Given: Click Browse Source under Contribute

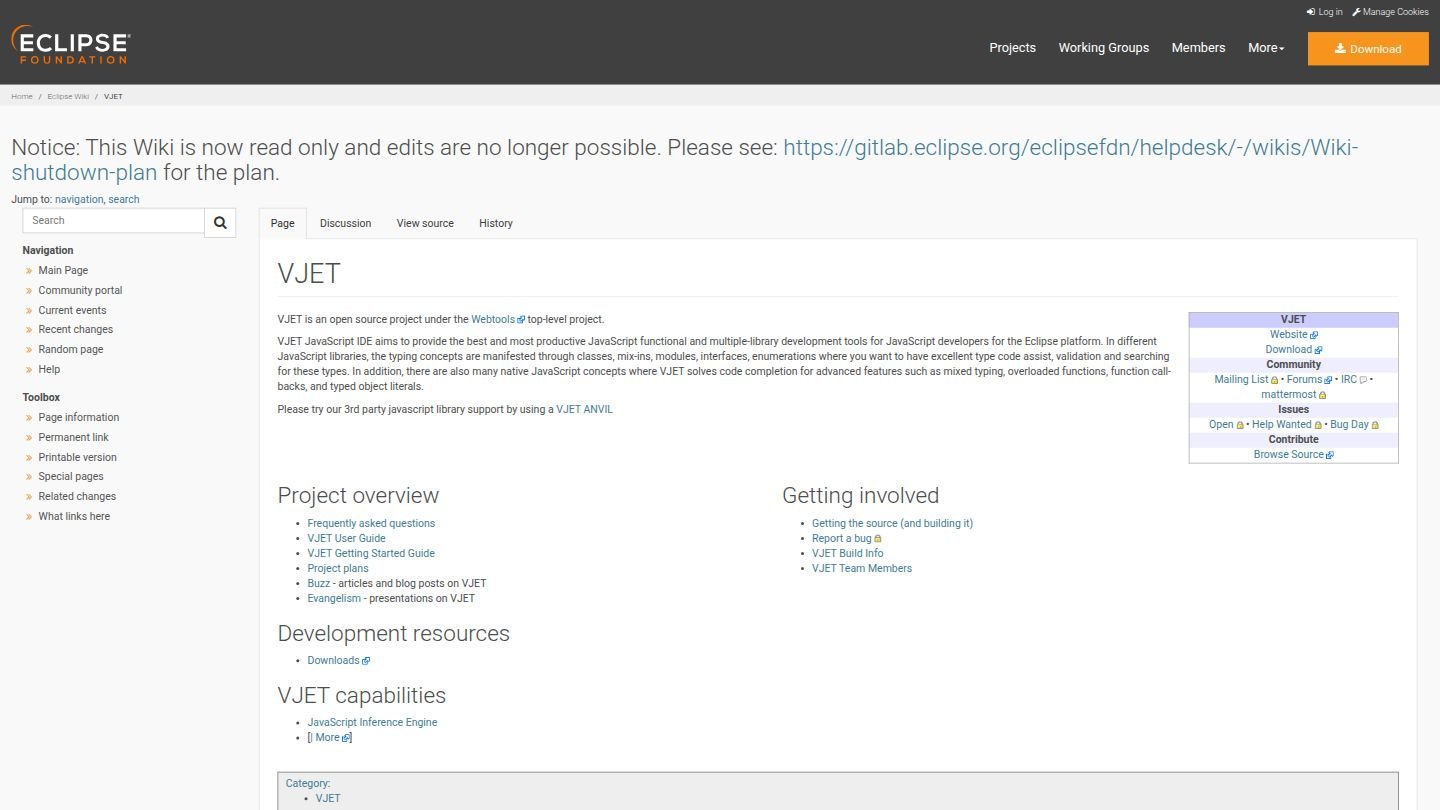Looking at the screenshot, I should (x=1294, y=454).
